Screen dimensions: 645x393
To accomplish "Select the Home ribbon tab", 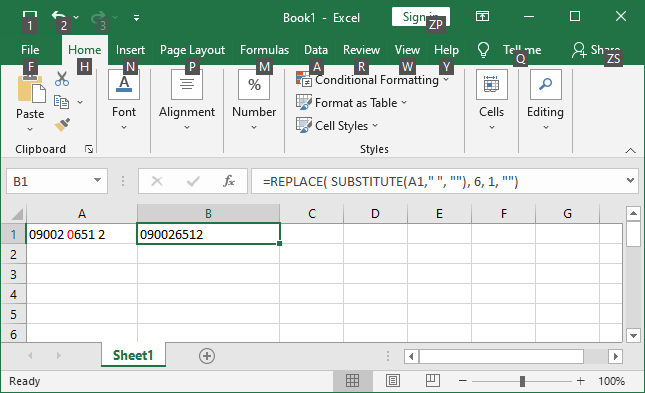I will [x=85, y=50].
